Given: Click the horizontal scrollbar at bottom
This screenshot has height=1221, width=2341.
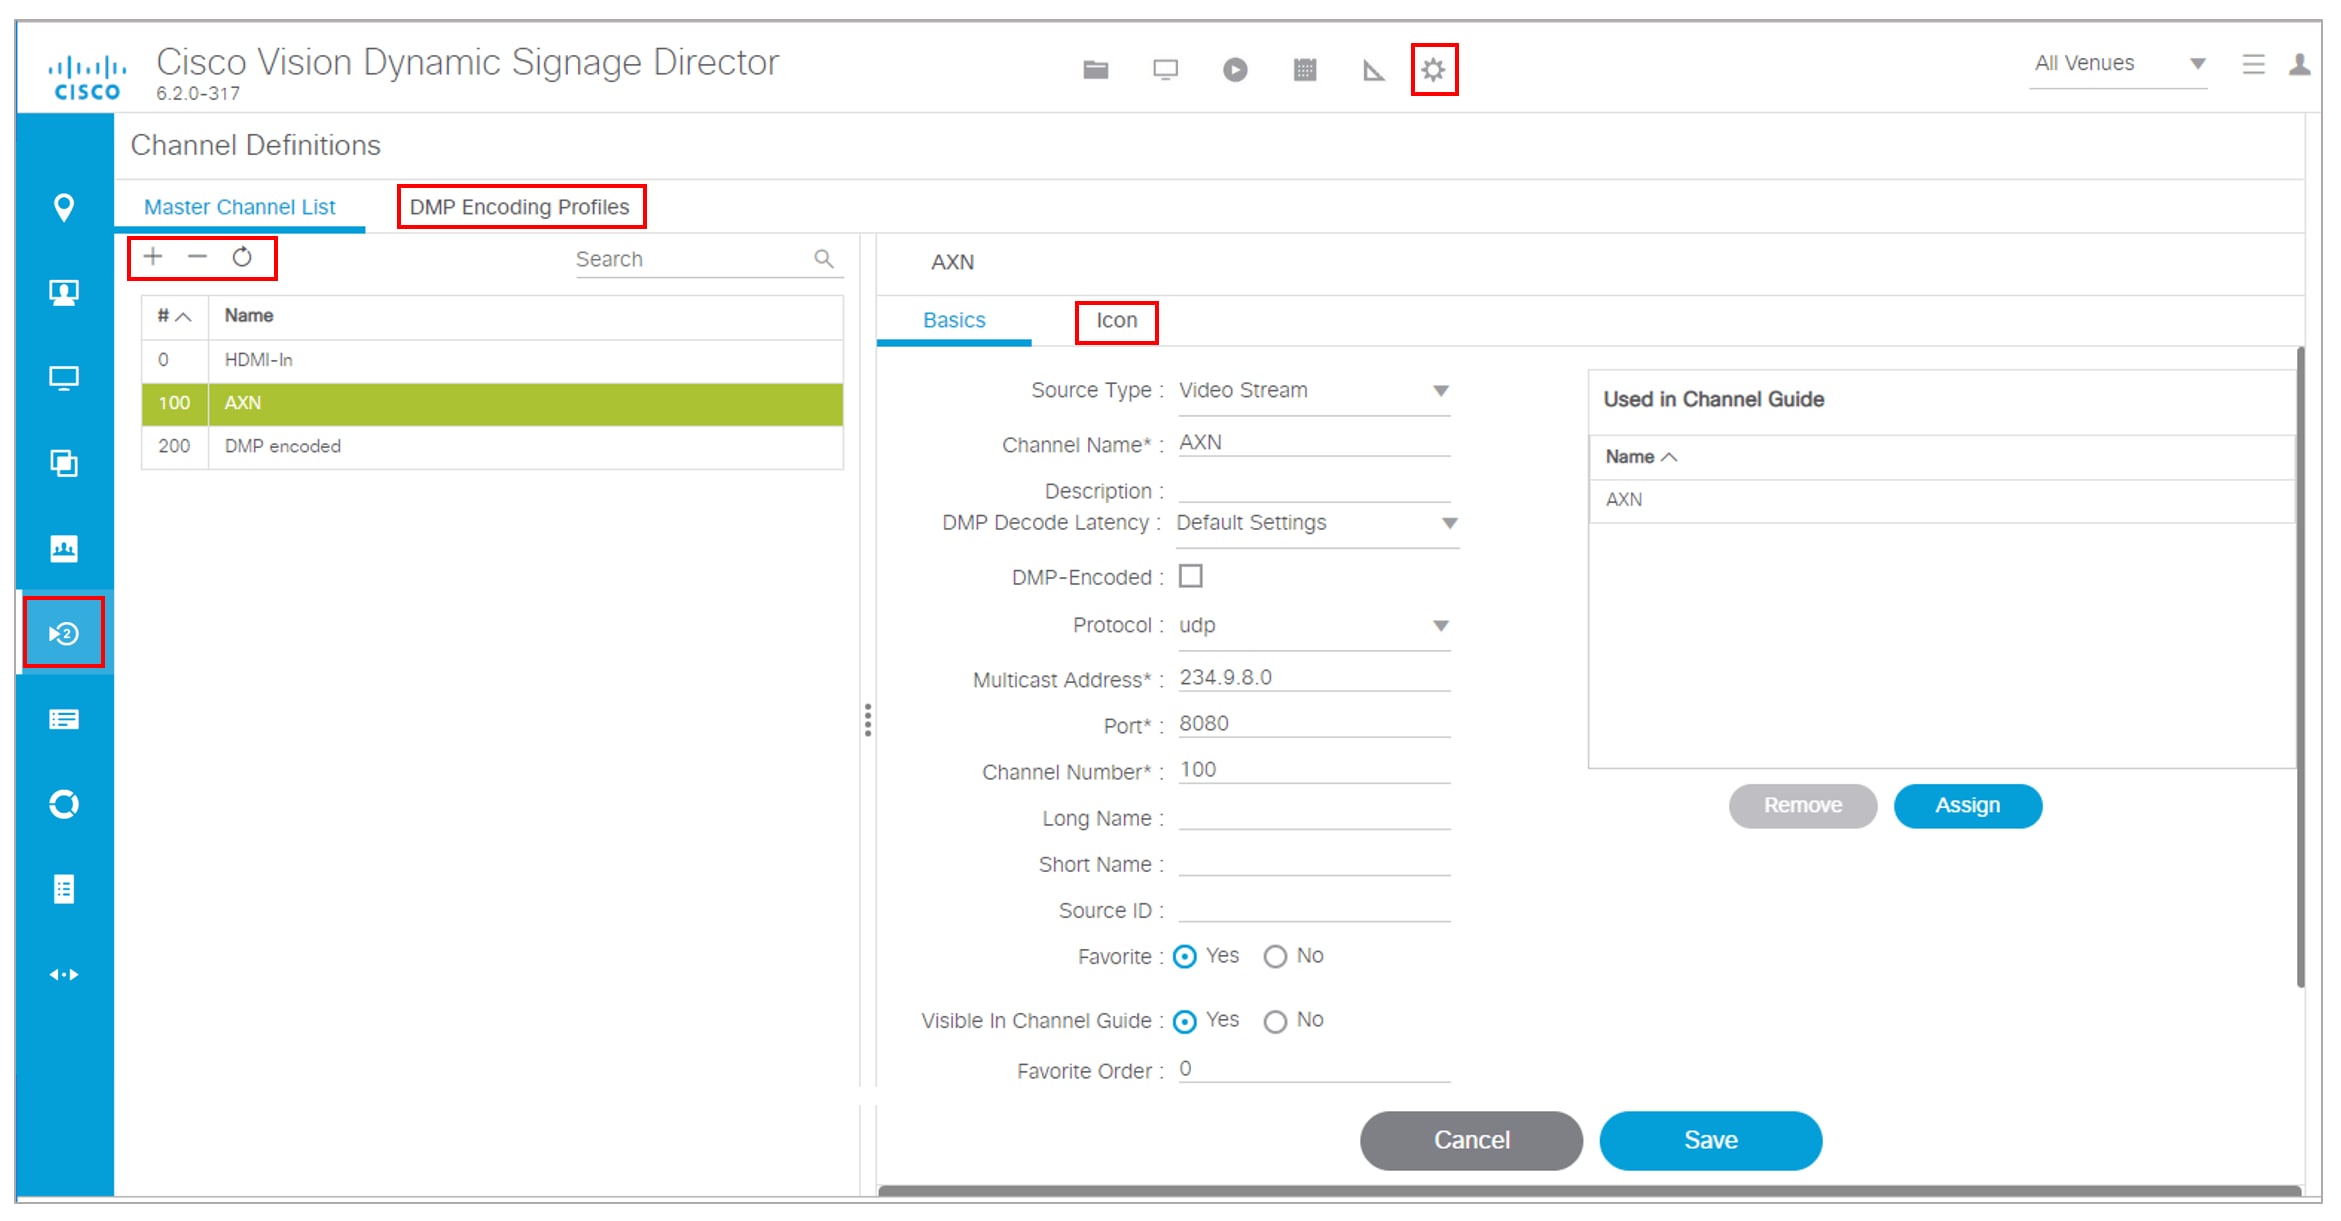Looking at the screenshot, I should (1589, 1190).
